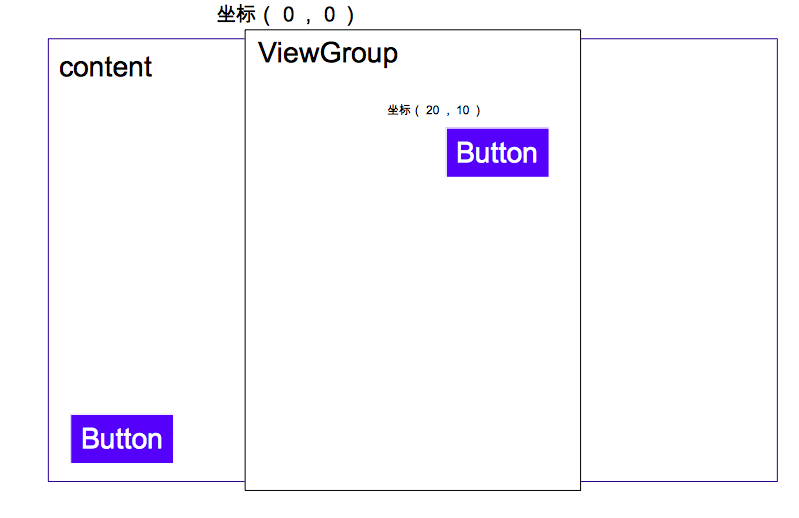Click the top-left corner of ViewGroup's Button
This screenshot has height=518, width=799.
pos(447,129)
